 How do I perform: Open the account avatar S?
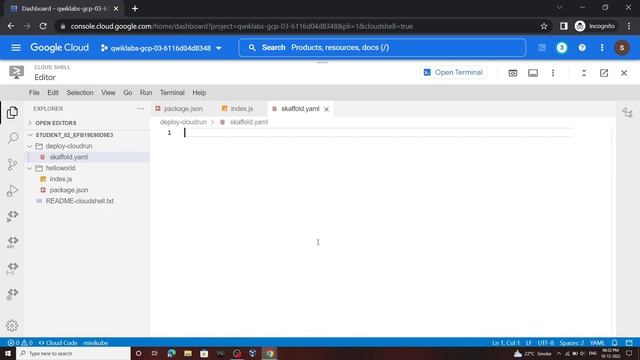622,48
